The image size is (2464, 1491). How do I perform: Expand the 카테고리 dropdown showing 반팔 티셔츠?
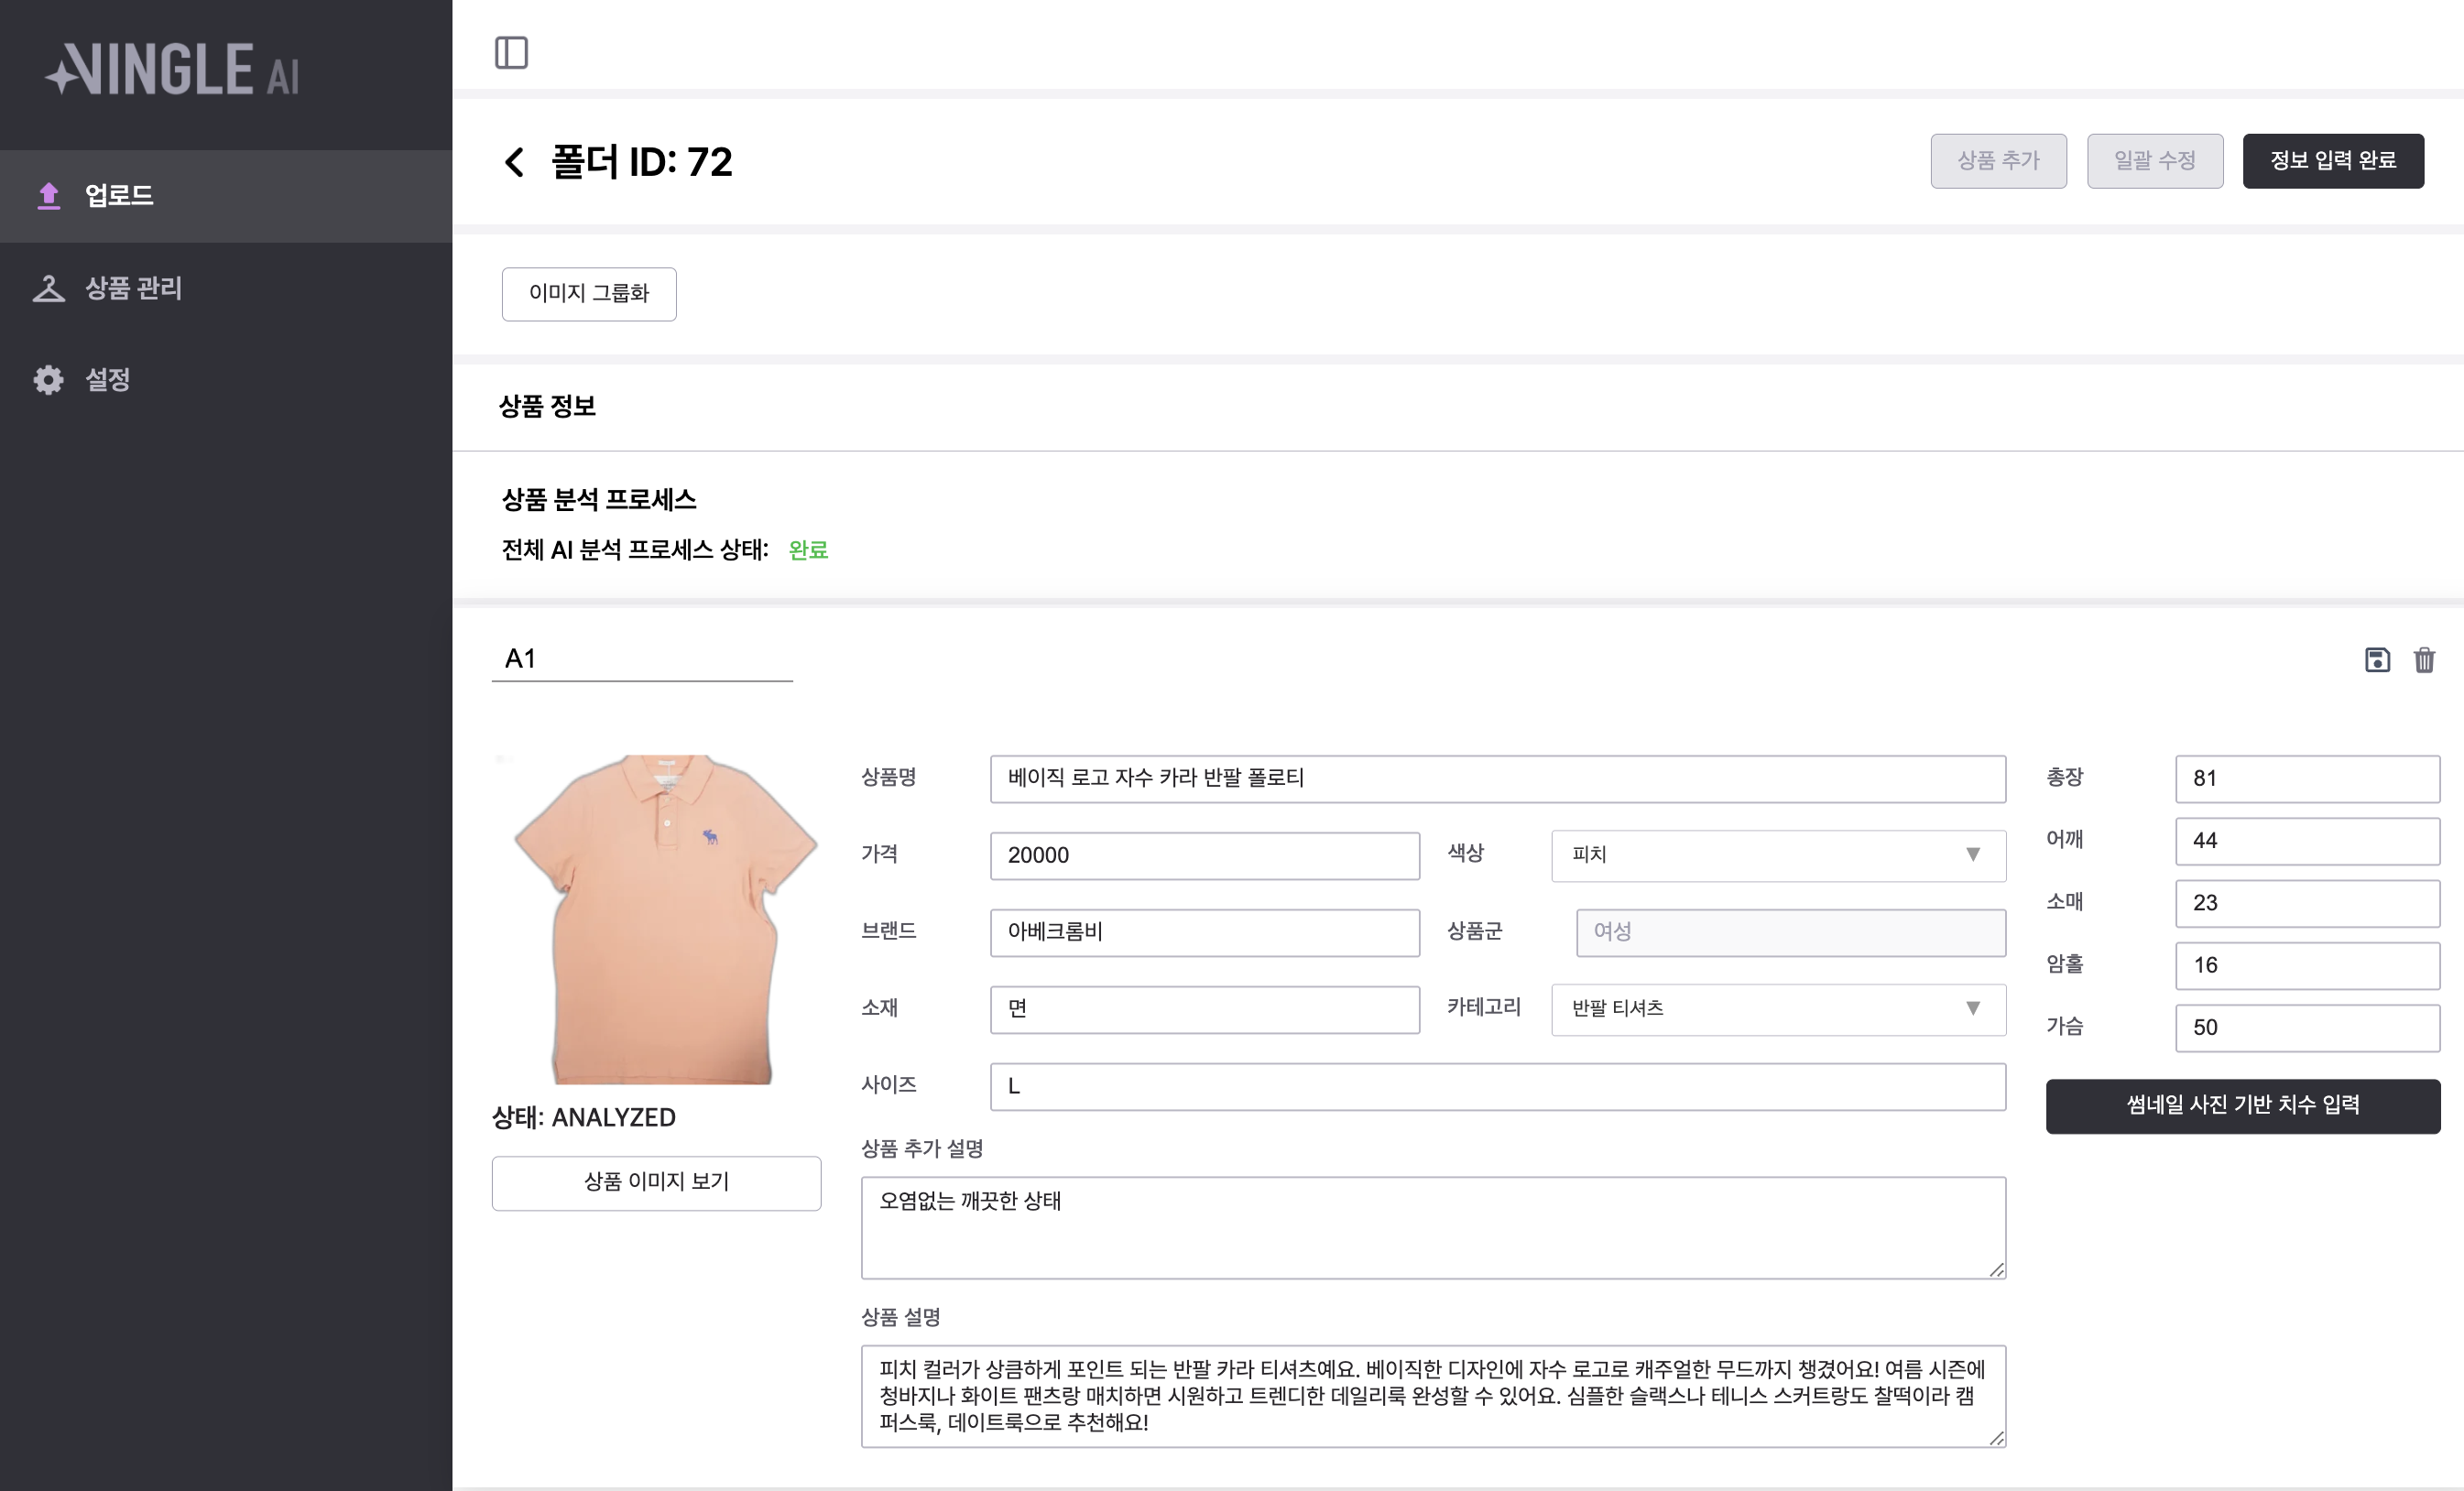point(1777,1009)
